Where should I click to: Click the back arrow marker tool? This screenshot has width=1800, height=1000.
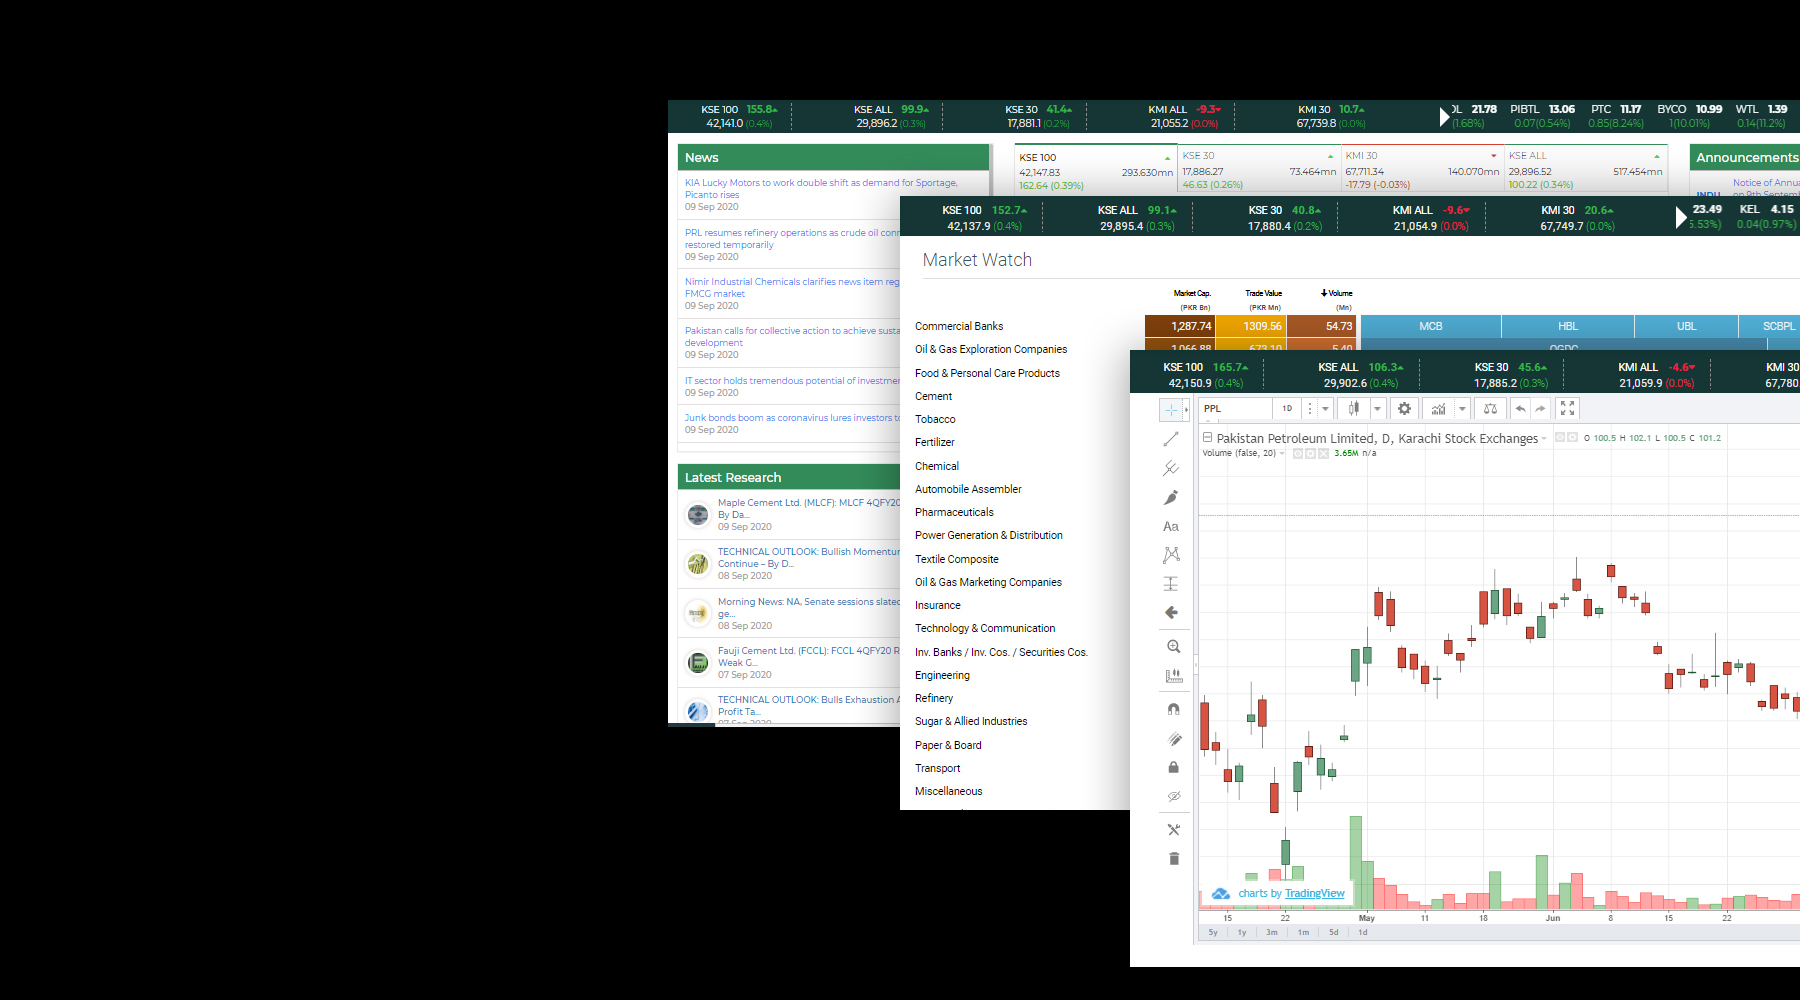click(x=1171, y=612)
